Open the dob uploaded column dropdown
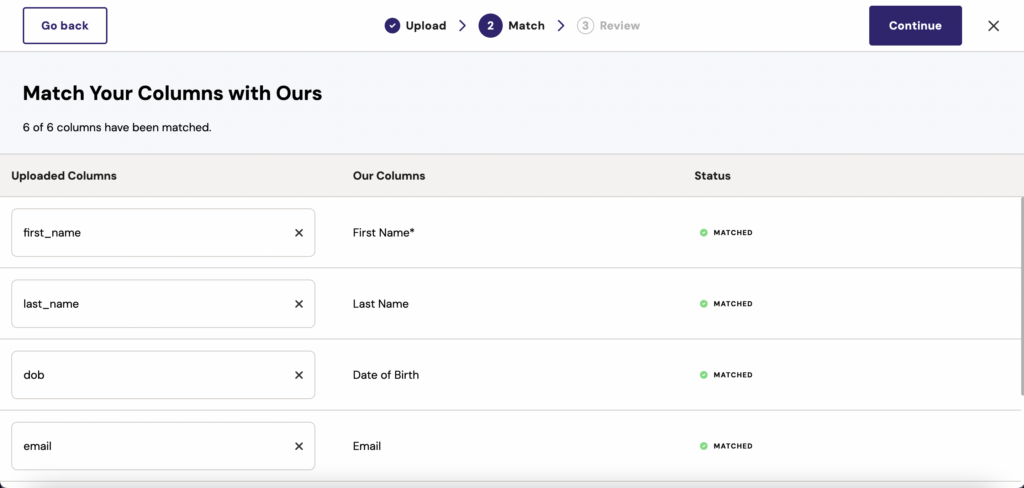The image size is (1024, 488). pos(150,375)
